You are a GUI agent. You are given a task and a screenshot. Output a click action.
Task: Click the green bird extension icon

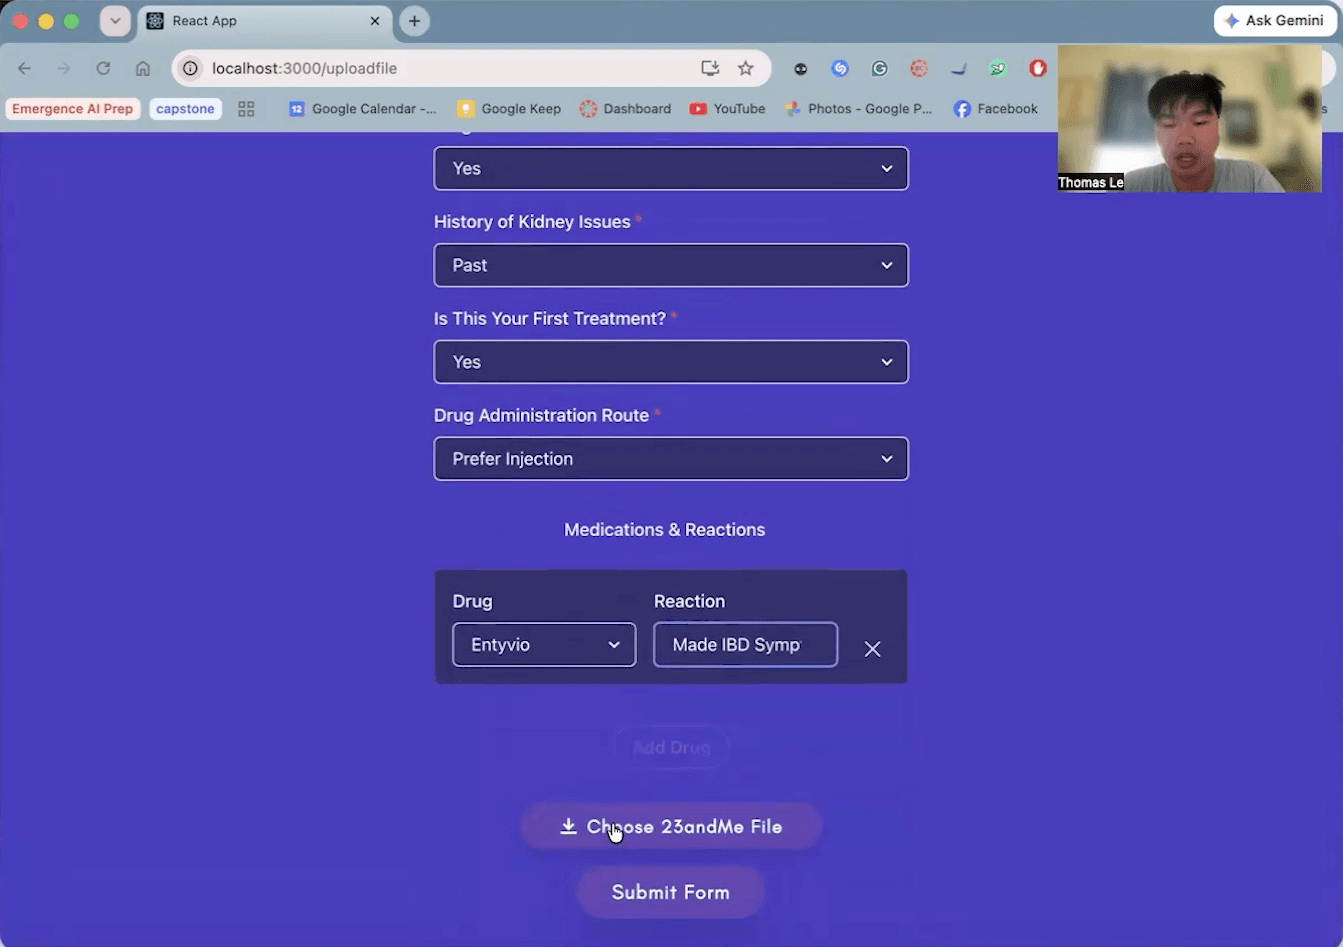point(998,68)
